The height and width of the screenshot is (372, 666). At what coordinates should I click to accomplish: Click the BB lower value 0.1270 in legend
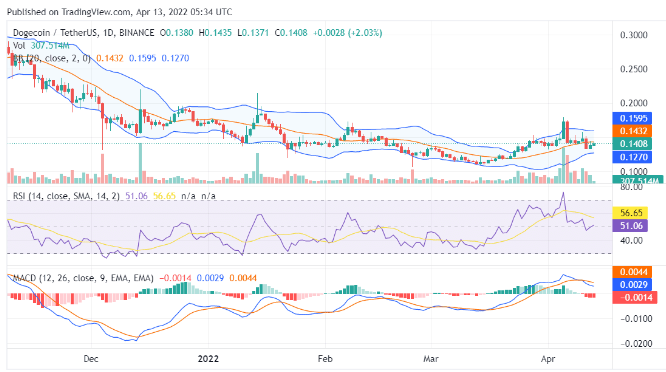click(175, 58)
